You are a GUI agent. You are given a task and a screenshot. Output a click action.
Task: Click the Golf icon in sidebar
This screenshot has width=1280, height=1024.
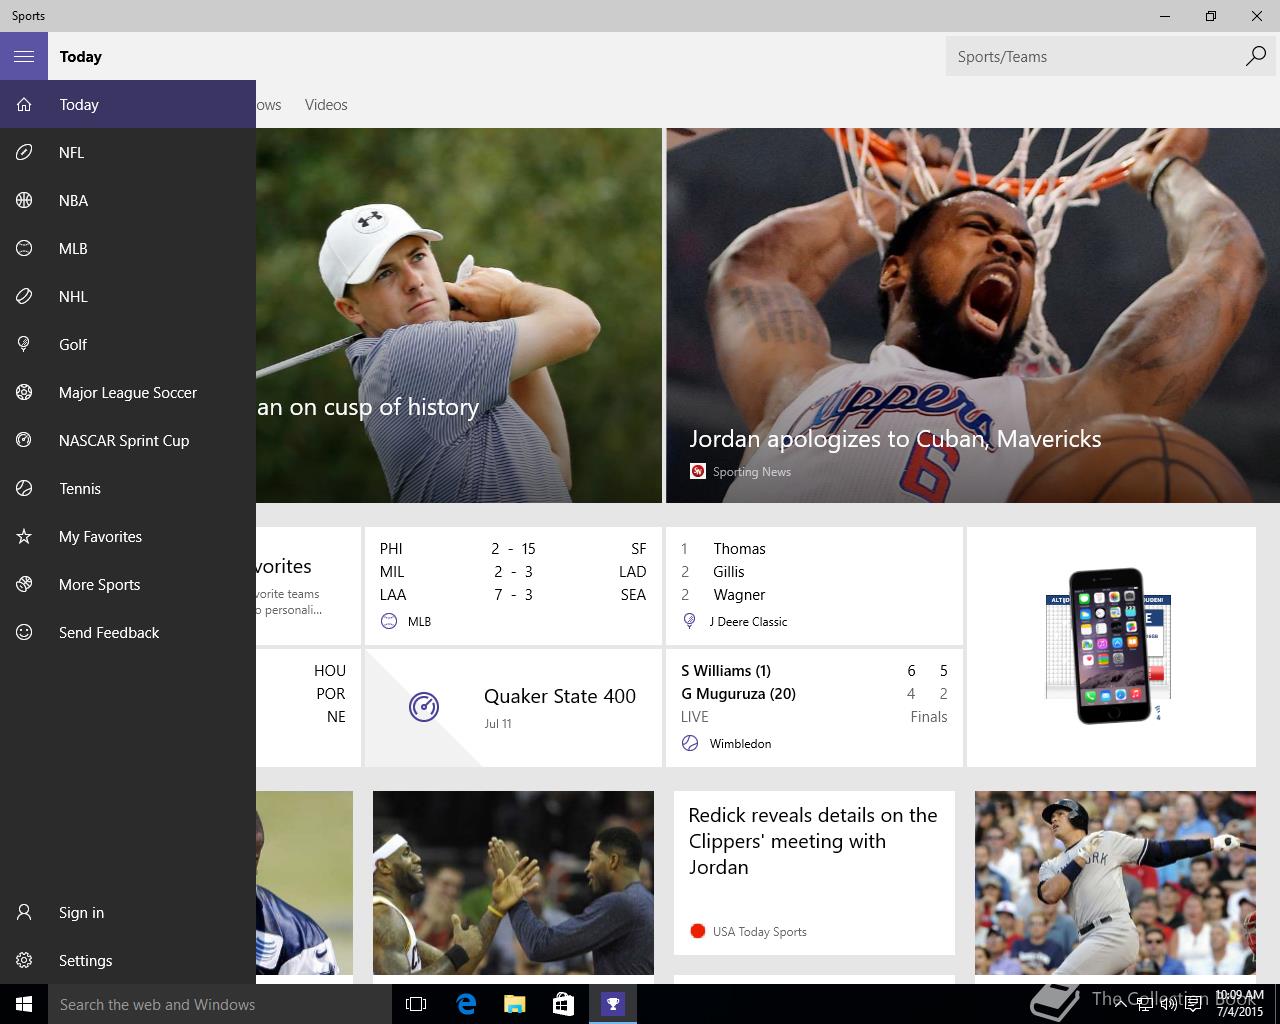[x=24, y=344]
